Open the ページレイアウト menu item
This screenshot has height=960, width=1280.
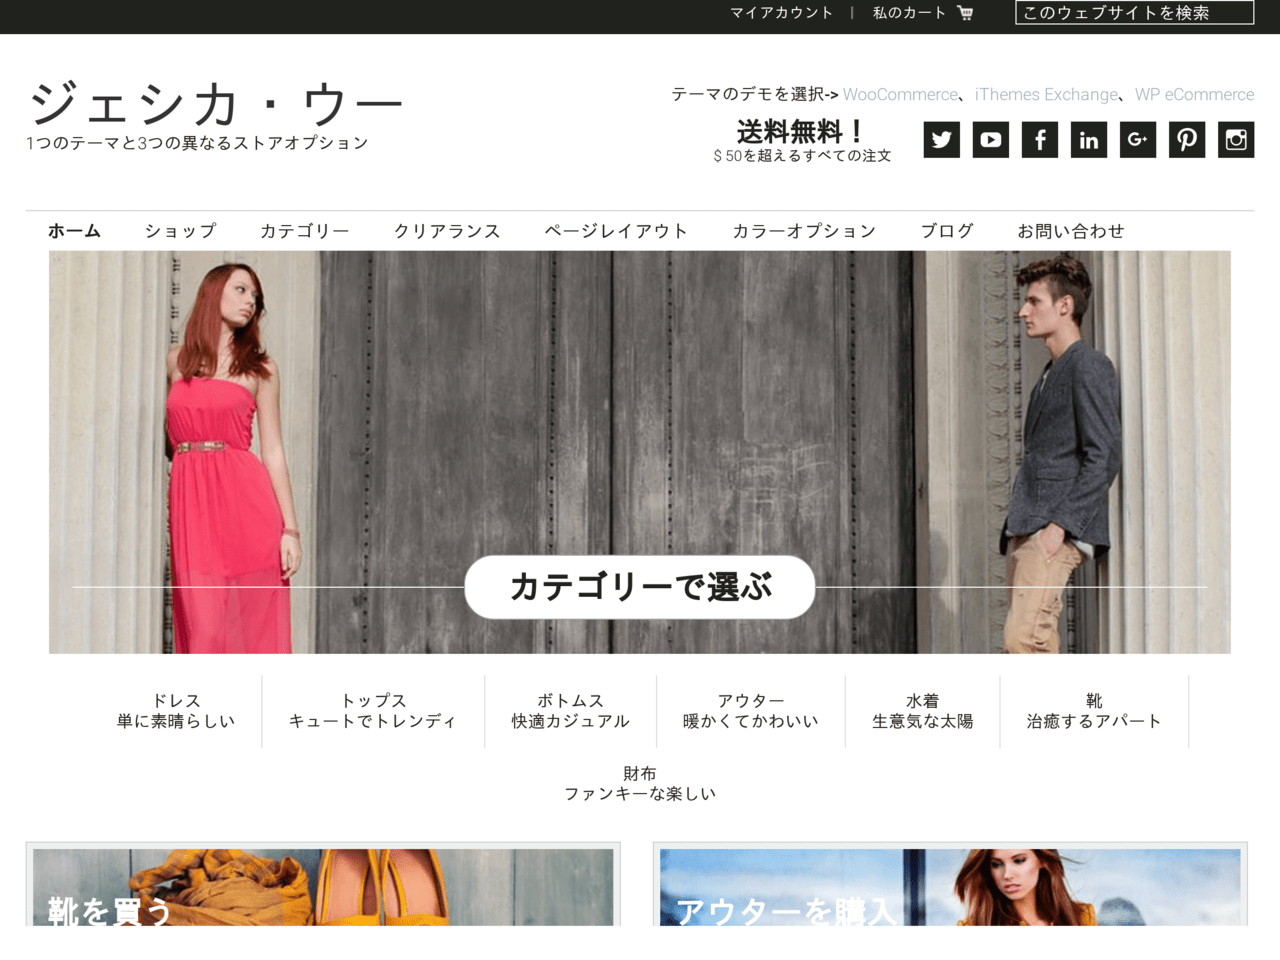point(616,231)
